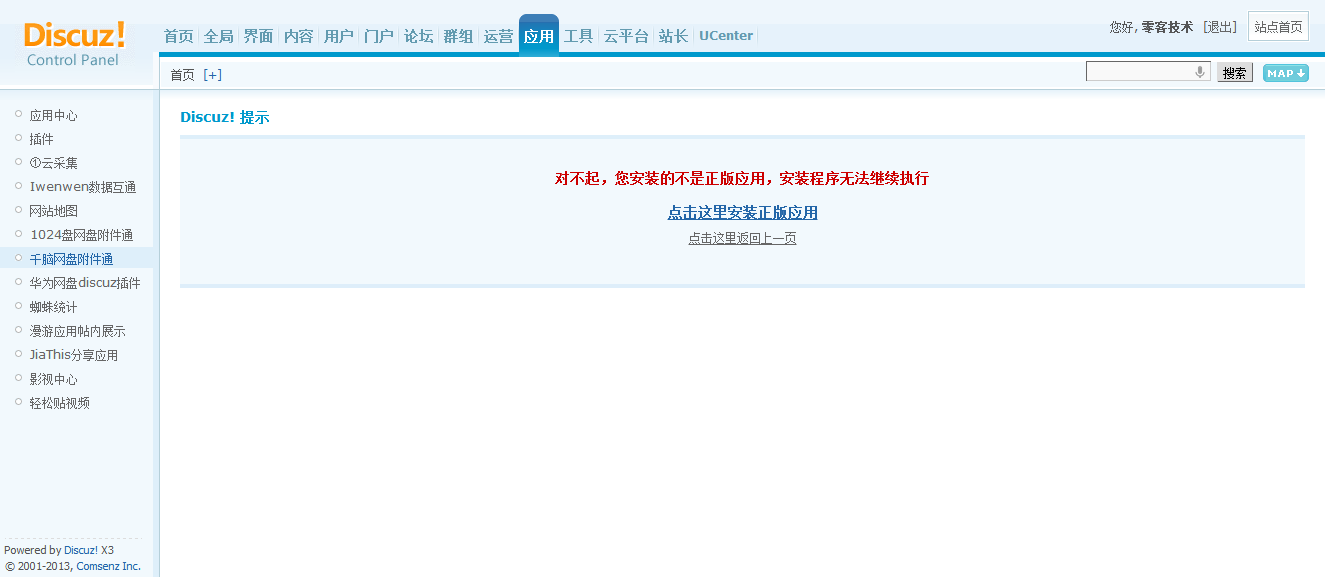
Task: Click 点击这里安装正版应用 link
Action: (742, 212)
